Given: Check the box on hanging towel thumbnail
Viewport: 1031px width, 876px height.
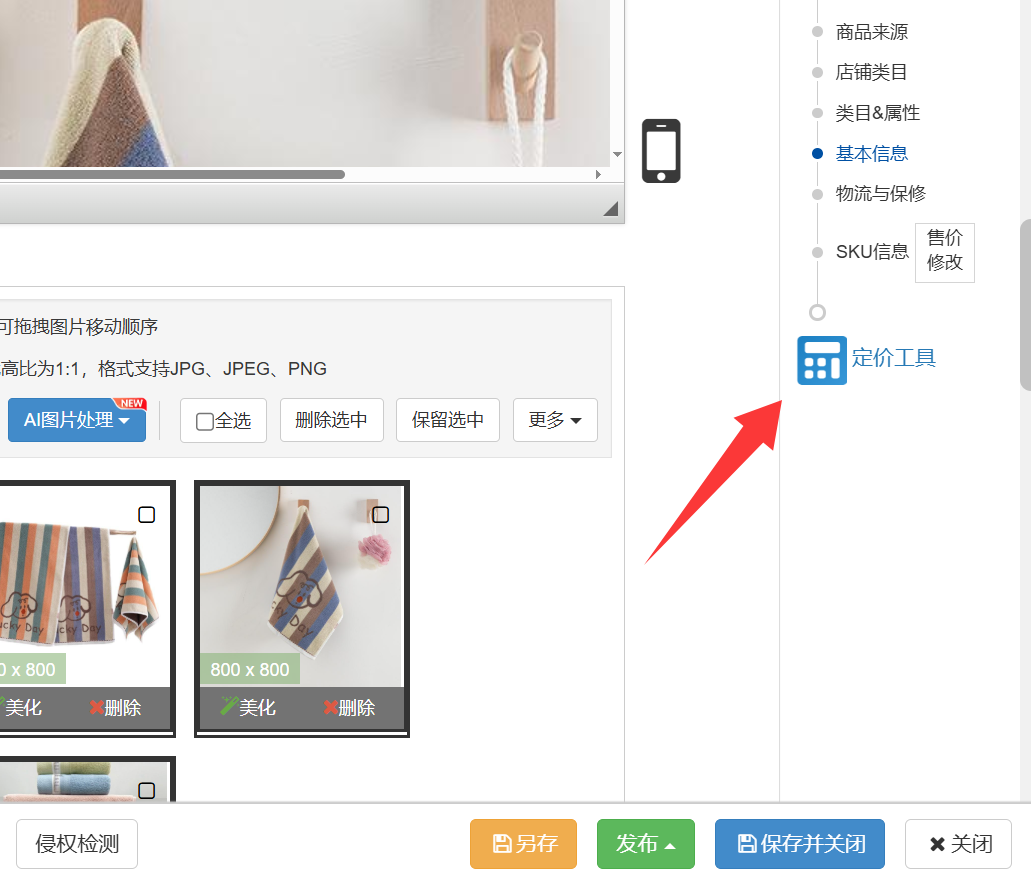Looking at the screenshot, I should pos(380,514).
